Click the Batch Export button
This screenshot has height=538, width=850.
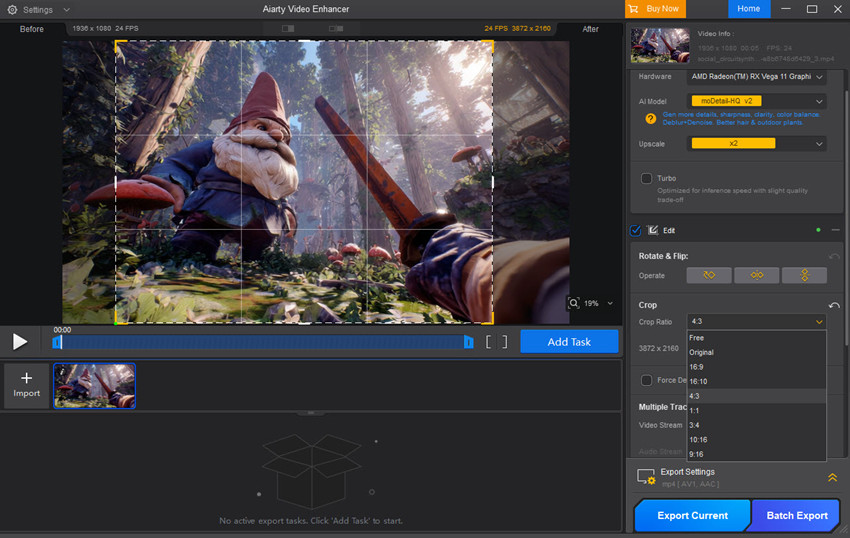796,515
